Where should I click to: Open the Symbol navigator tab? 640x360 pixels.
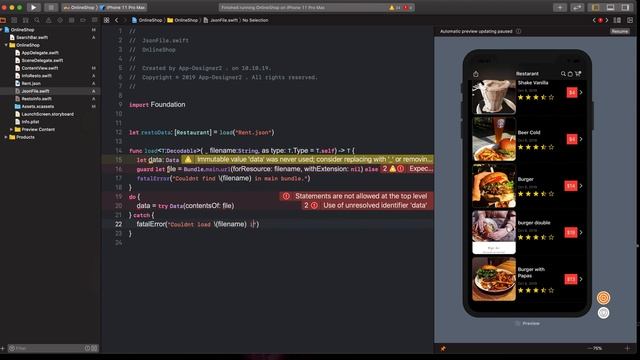26,20
